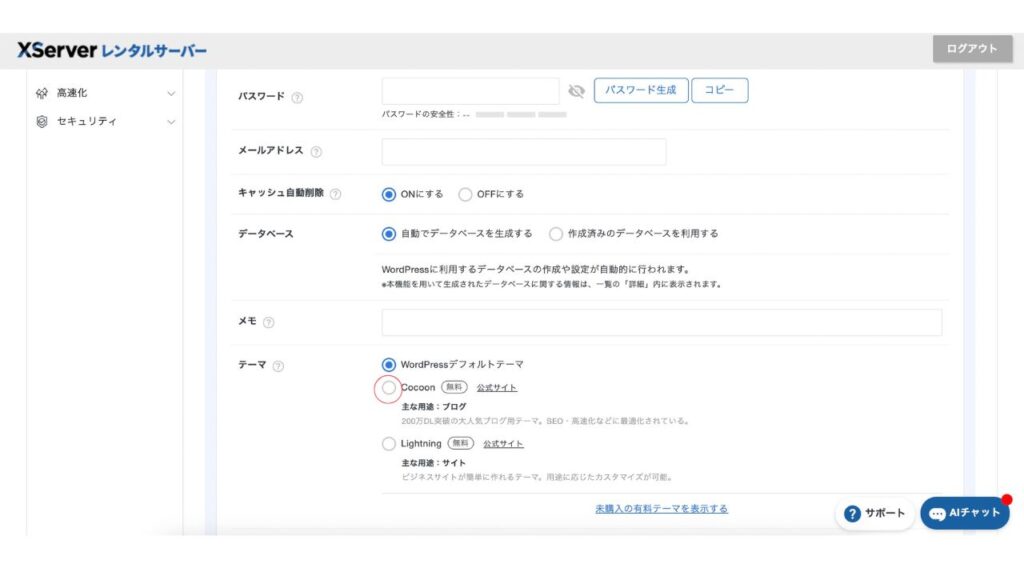Click the ログアウト button
Screen dimensions: 1024x576
tap(971, 49)
